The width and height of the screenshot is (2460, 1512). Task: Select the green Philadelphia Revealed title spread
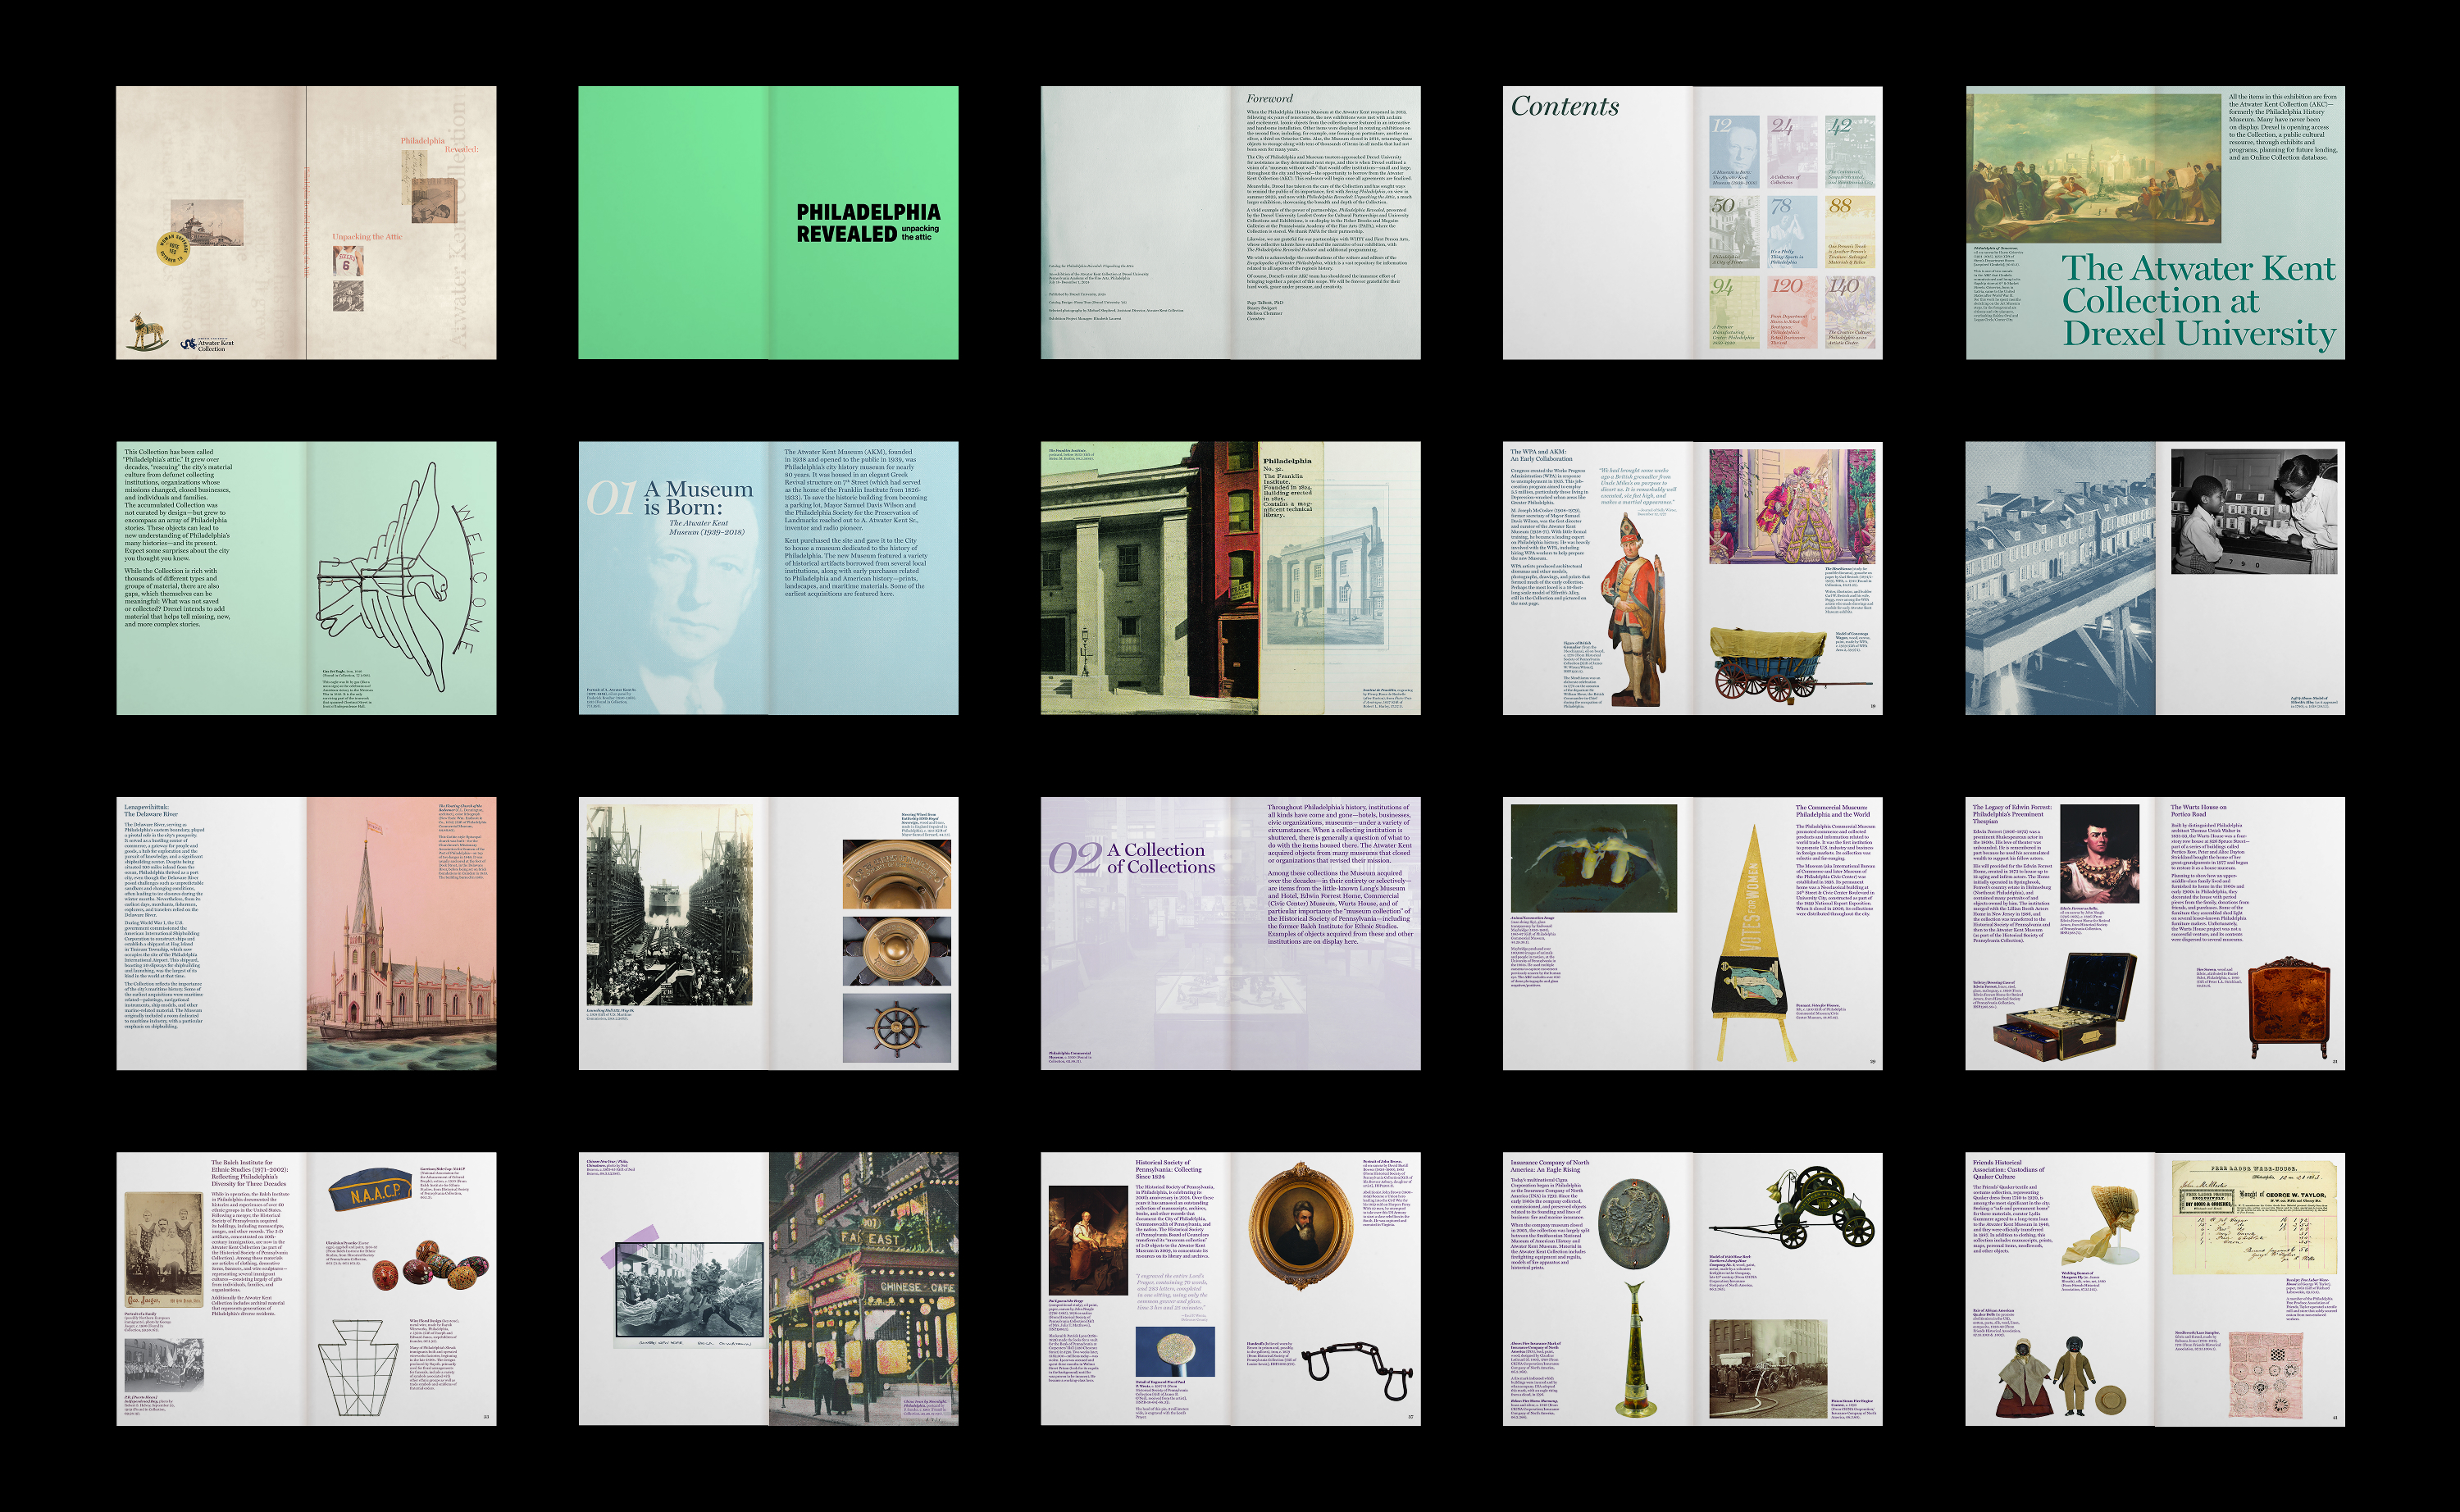pyautogui.click(x=768, y=222)
